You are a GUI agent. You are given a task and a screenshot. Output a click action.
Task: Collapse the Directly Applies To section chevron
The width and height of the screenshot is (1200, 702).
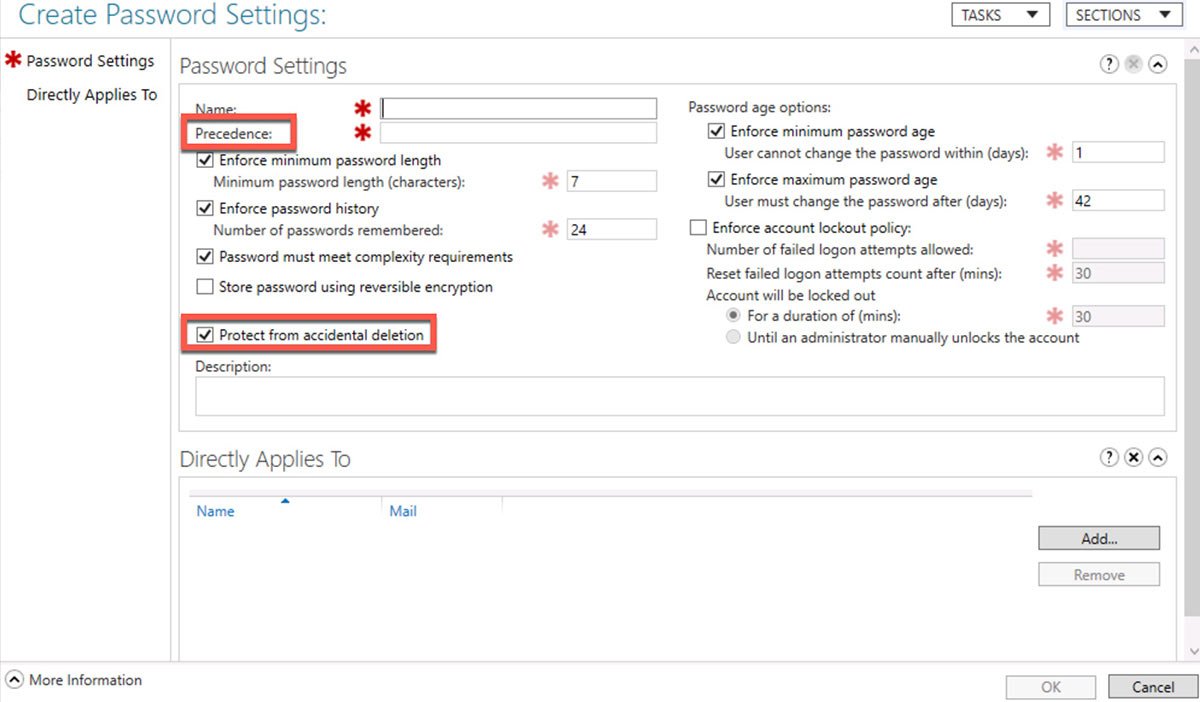tap(1157, 457)
